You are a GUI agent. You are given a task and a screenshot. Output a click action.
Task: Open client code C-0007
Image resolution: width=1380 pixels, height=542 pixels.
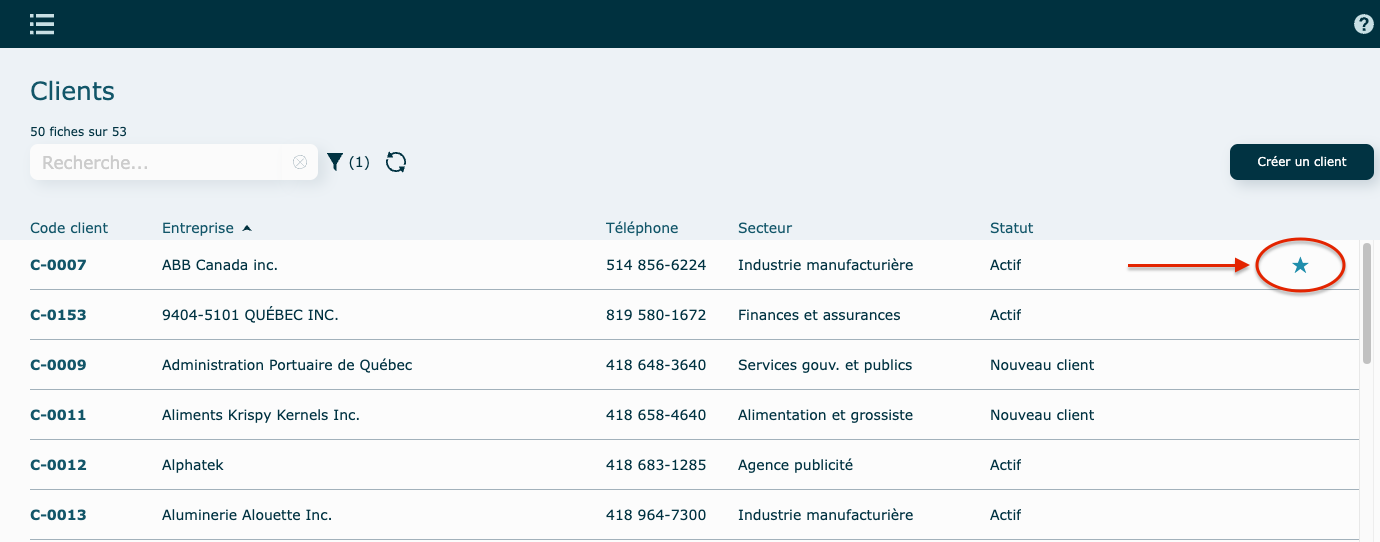click(x=58, y=265)
